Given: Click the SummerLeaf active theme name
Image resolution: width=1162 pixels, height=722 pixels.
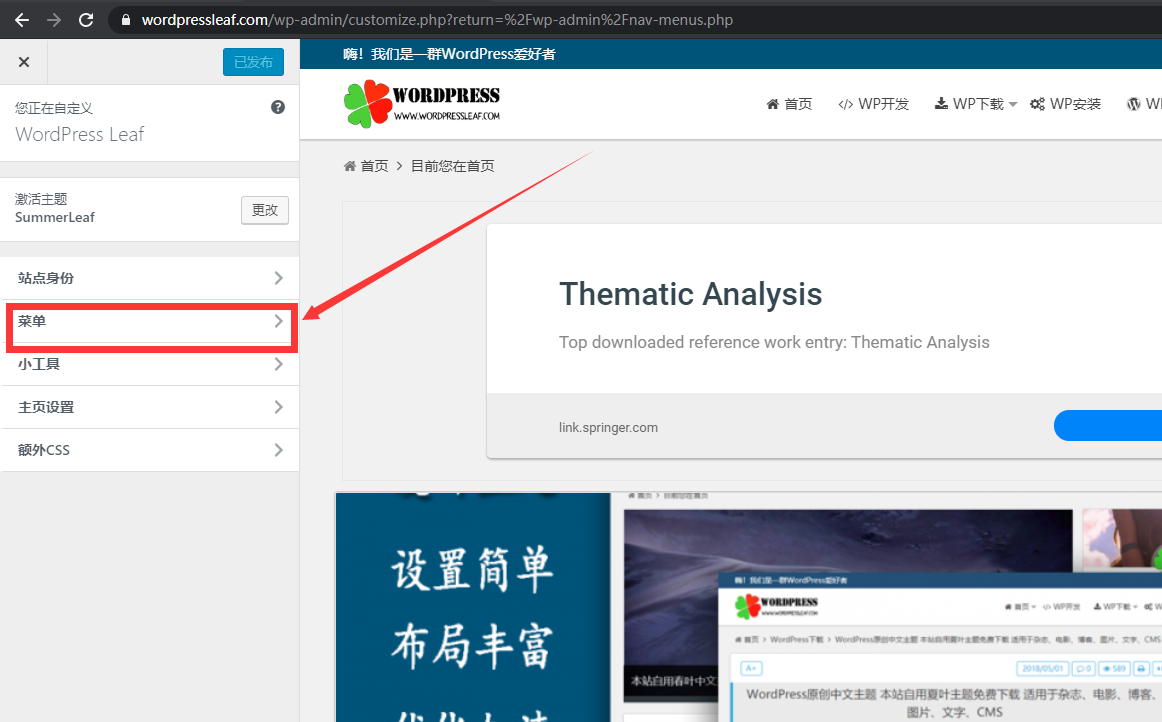Looking at the screenshot, I should click(x=55, y=217).
